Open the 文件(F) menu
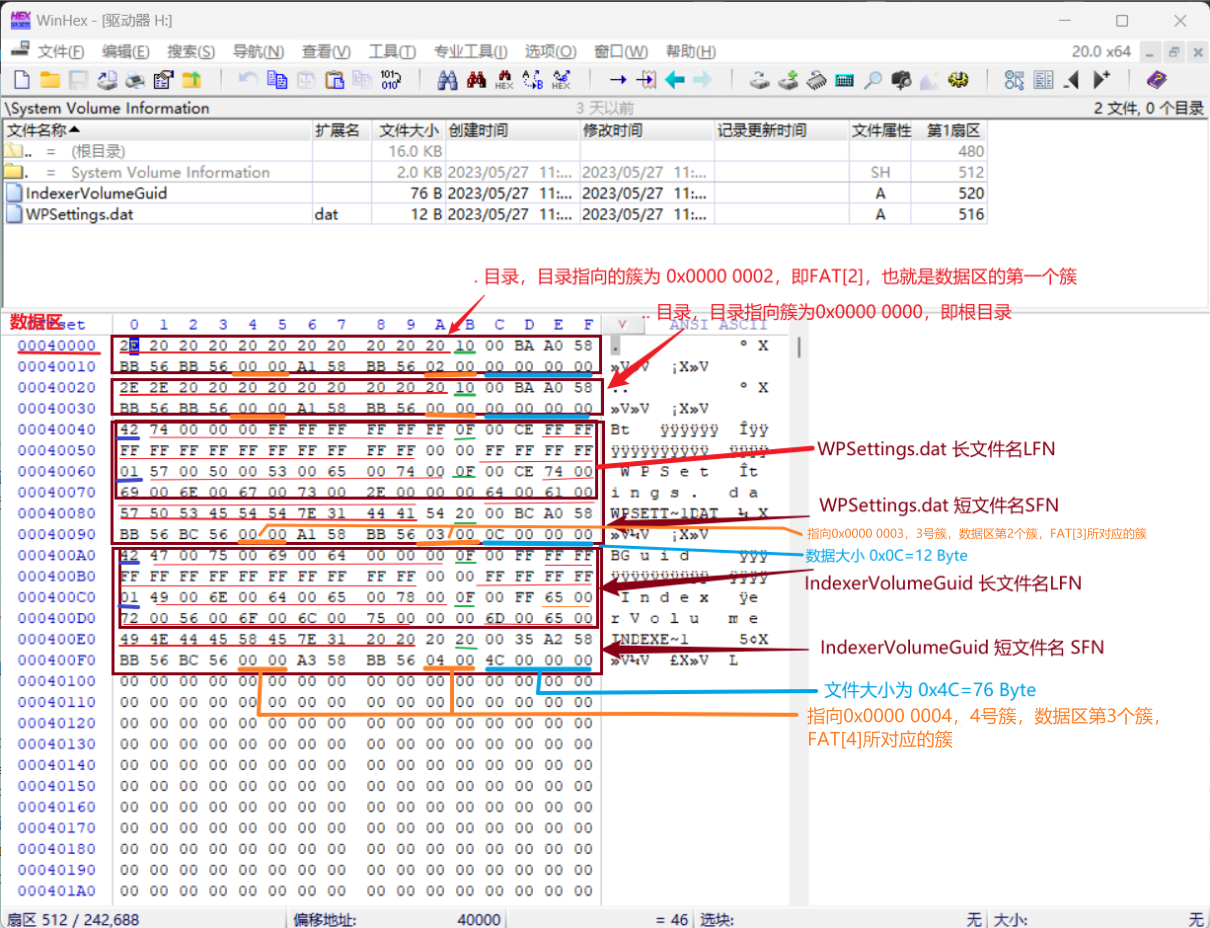This screenshot has height=928, width=1210. coord(61,52)
